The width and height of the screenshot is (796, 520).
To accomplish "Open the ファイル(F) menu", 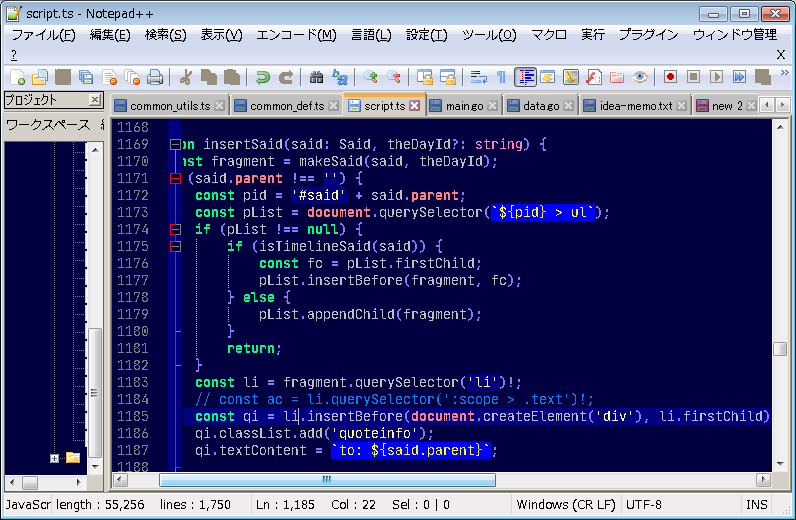I will 43,35.
